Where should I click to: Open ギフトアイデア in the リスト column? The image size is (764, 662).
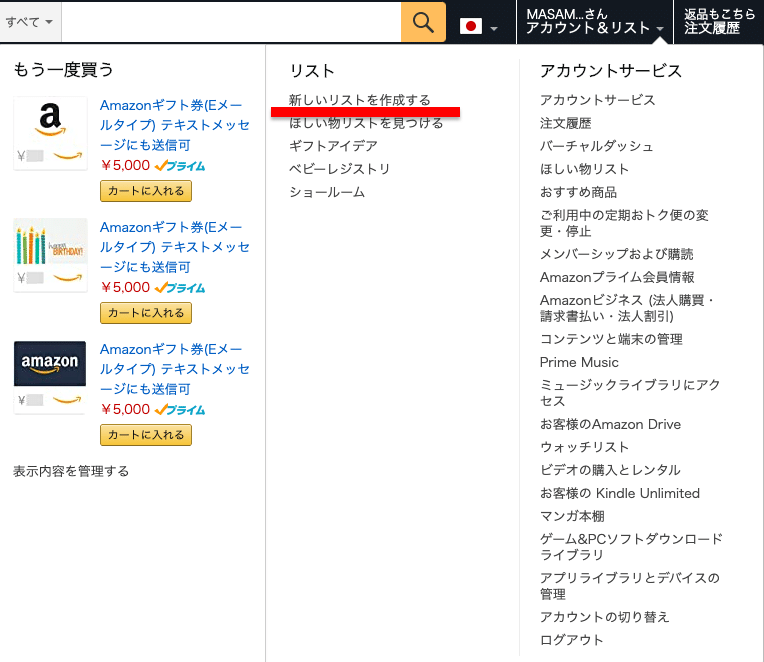[x=333, y=146]
